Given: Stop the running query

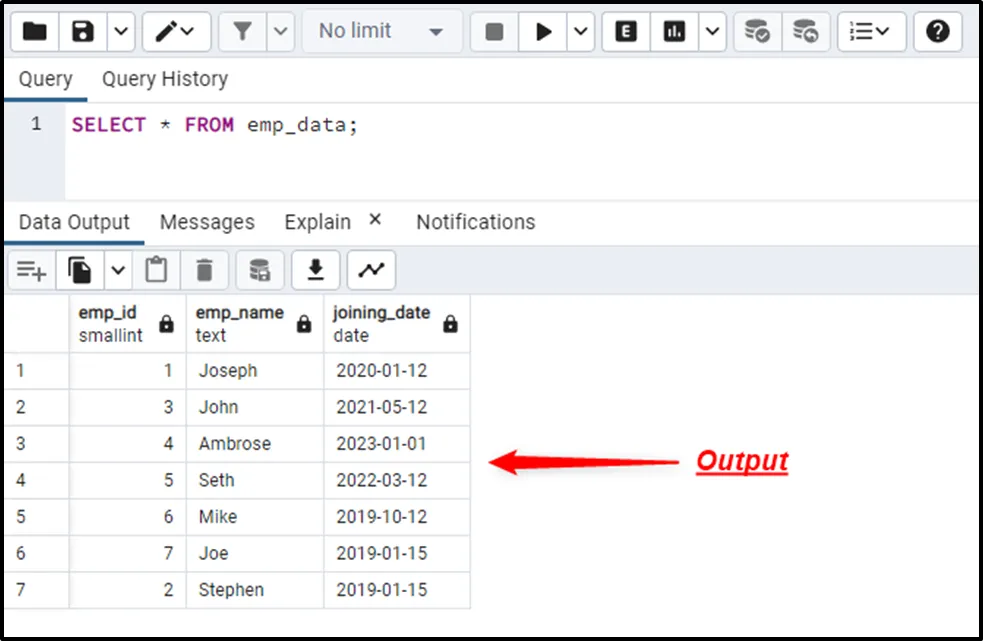Looking at the screenshot, I should point(494,32).
